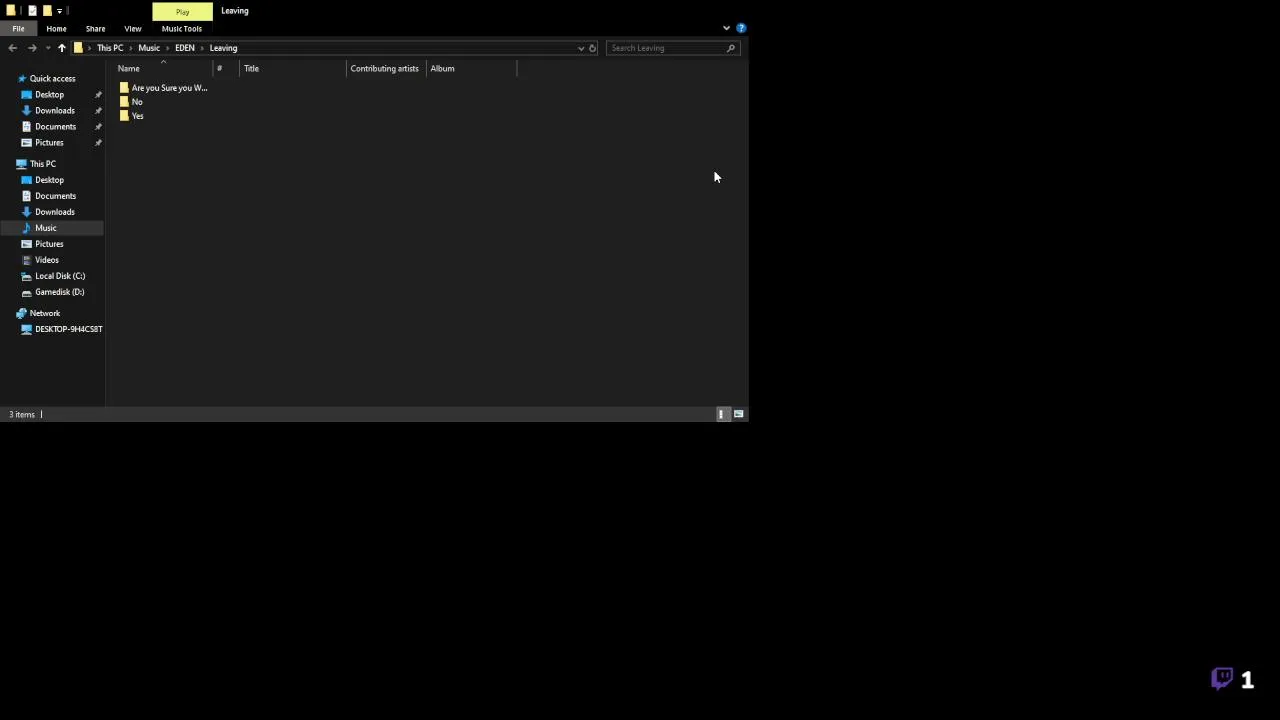The width and height of the screenshot is (1280, 720).
Task: Select the 'Yes' folder
Action: click(131, 116)
